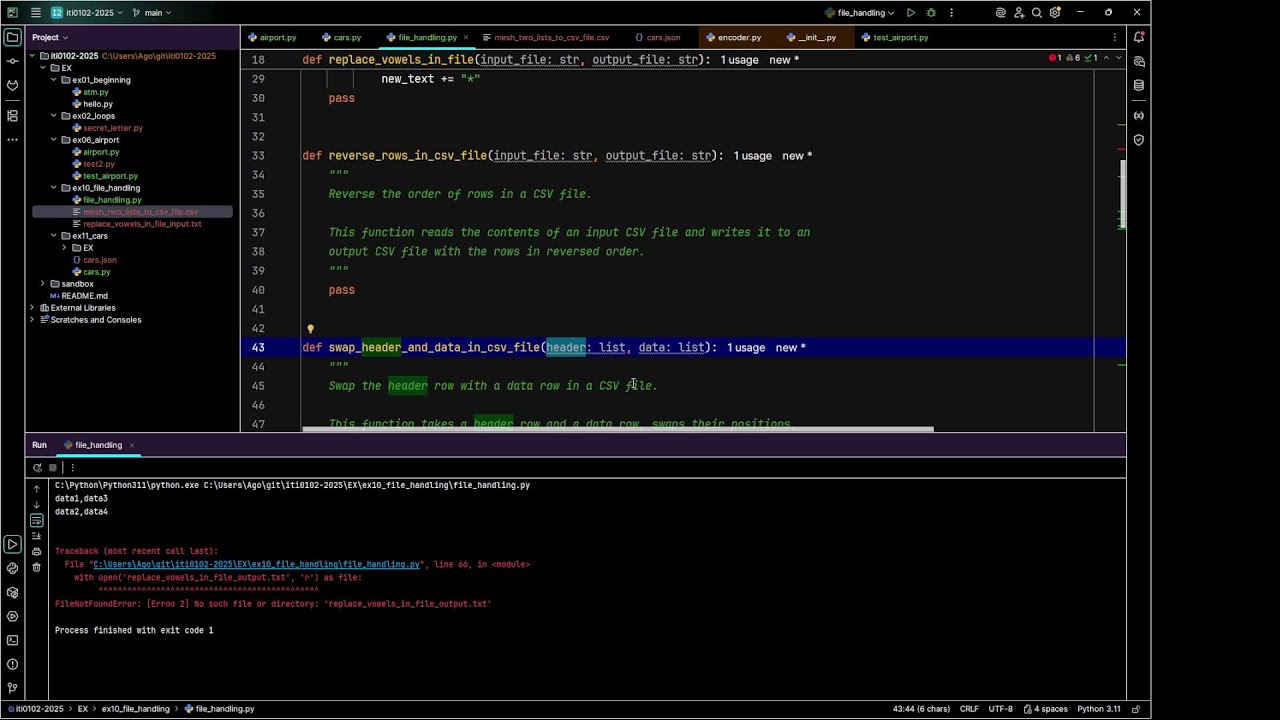Viewport: 1280px width, 720px height.
Task: Open the iti0102-2025 project dropdown
Action: pyautogui.click(x=86, y=13)
